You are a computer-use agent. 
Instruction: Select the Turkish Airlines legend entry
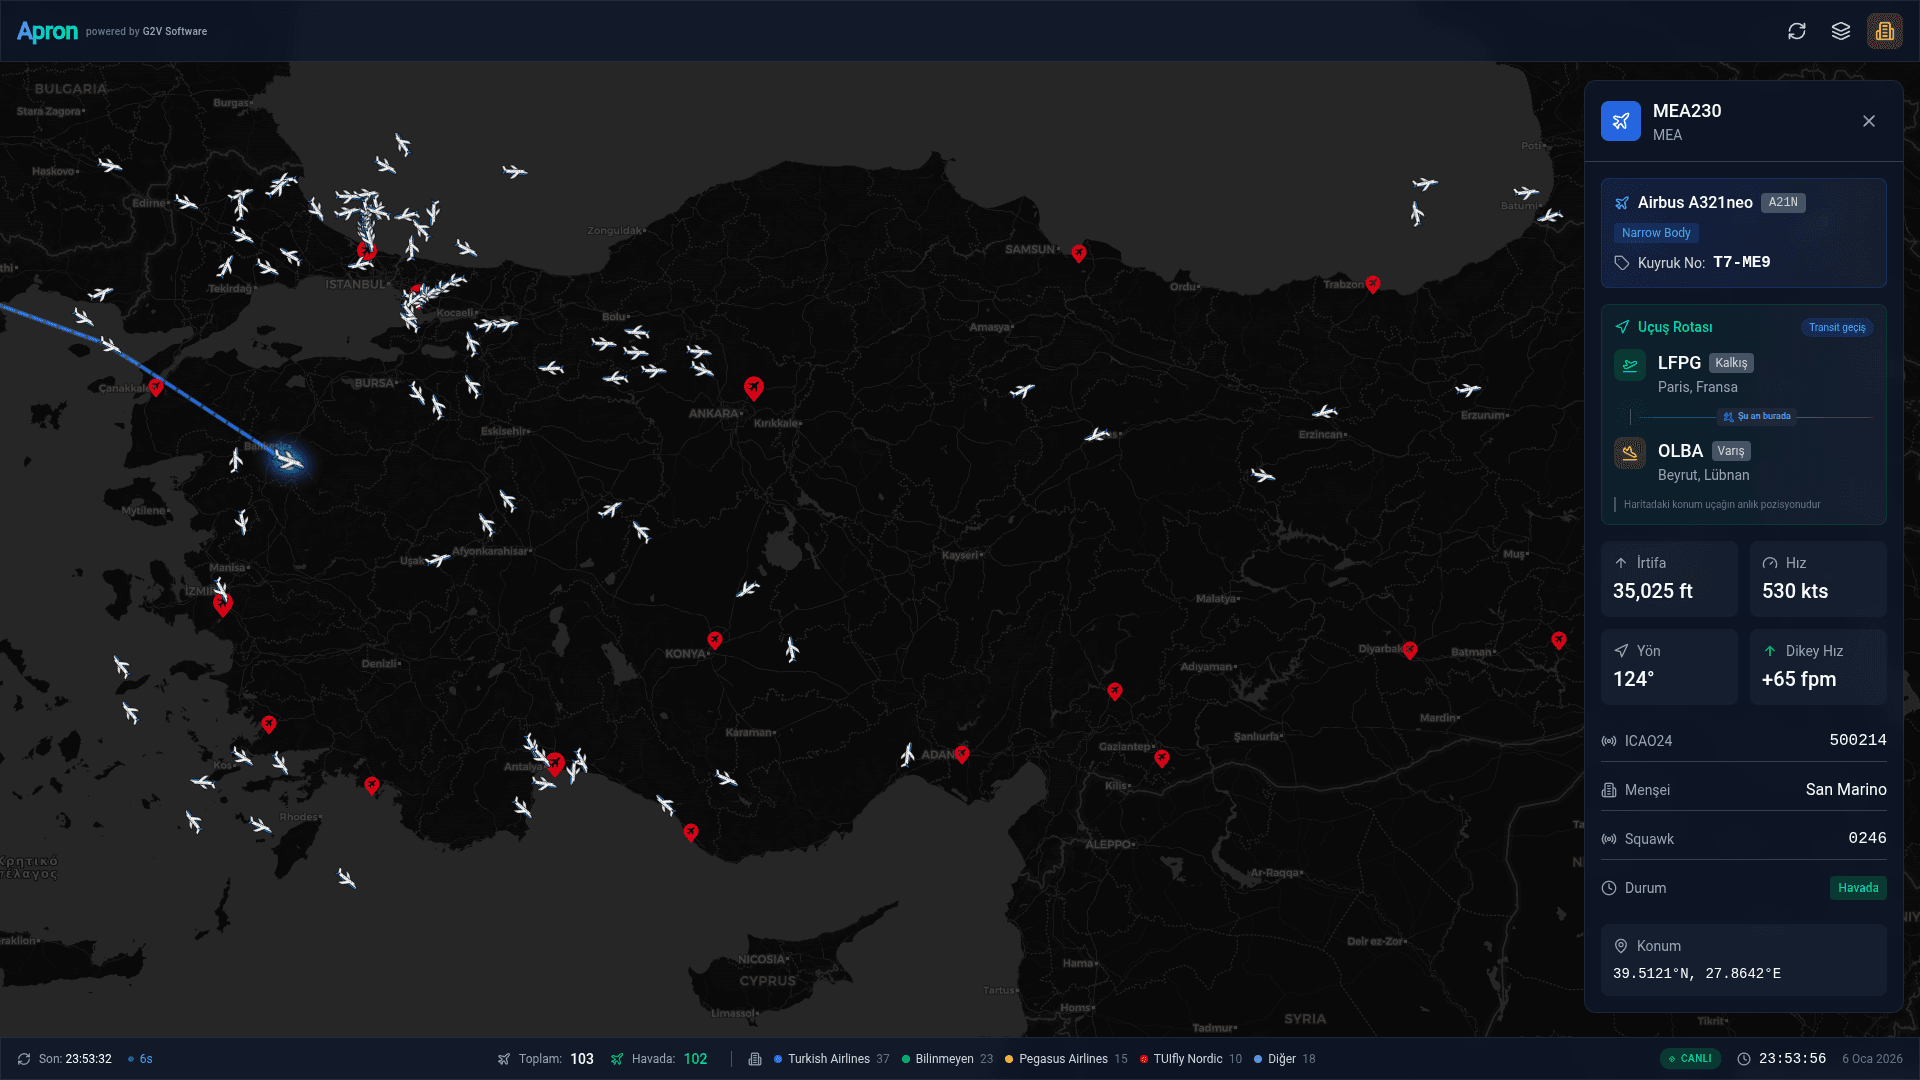coord(831,1058)
